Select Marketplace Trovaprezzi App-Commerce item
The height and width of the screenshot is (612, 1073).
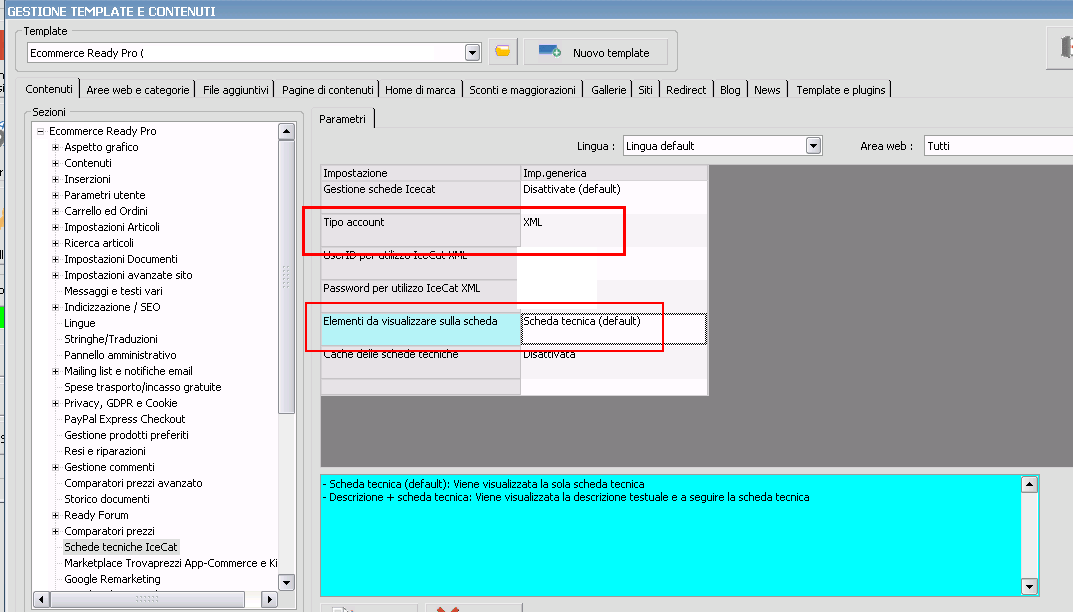170,563
